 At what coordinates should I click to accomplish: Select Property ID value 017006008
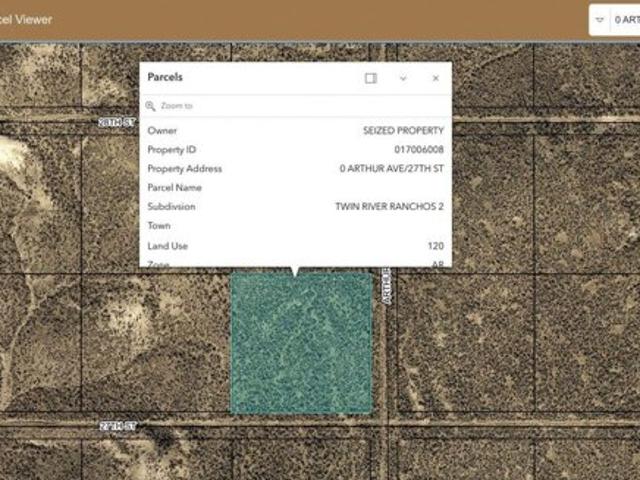point(418,150)
